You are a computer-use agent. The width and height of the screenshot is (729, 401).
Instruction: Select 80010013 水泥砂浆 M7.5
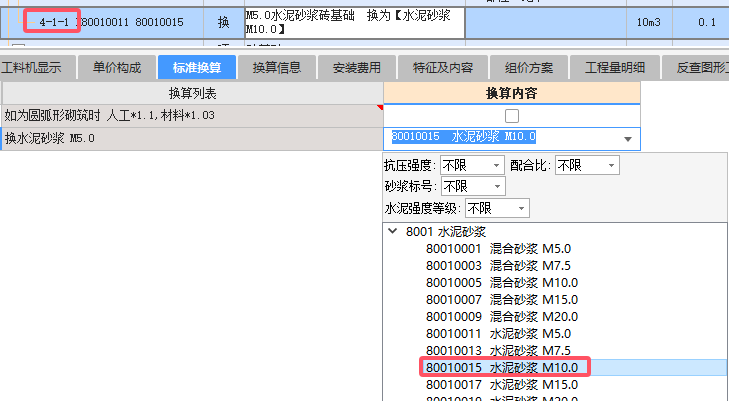point(498,351)
